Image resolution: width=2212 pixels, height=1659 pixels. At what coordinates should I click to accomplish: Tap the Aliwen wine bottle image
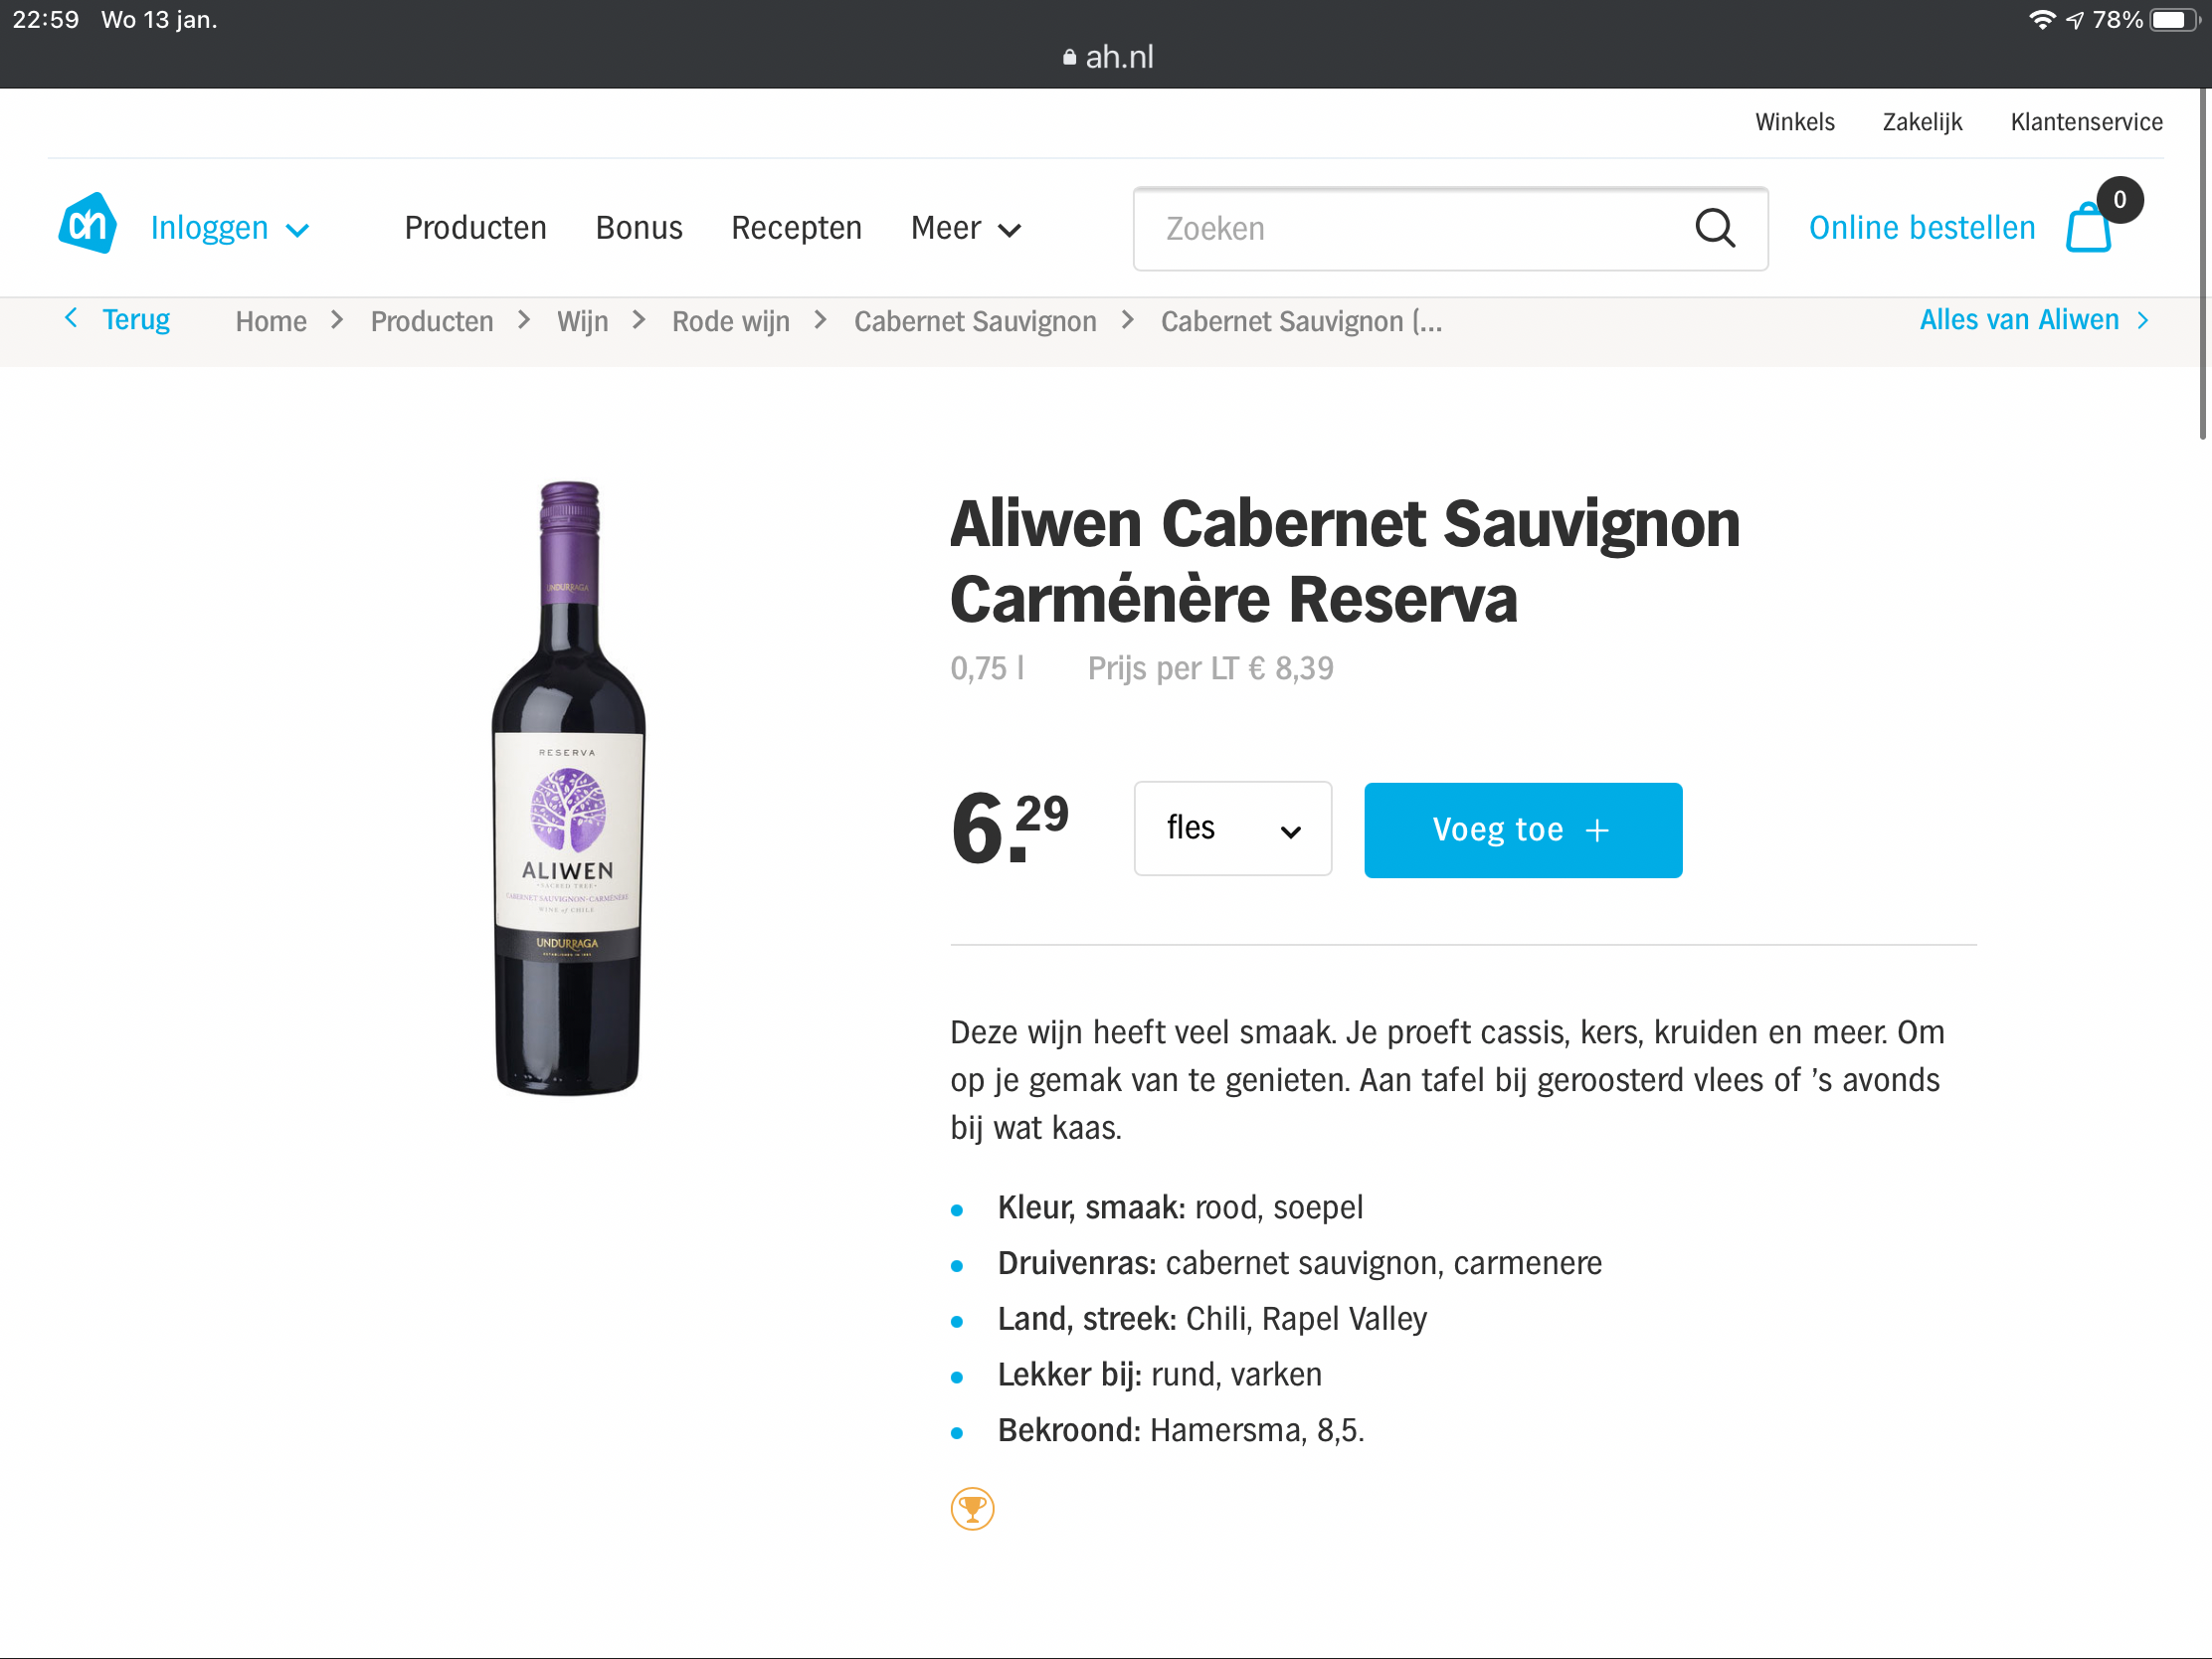[x=568, y=788]
